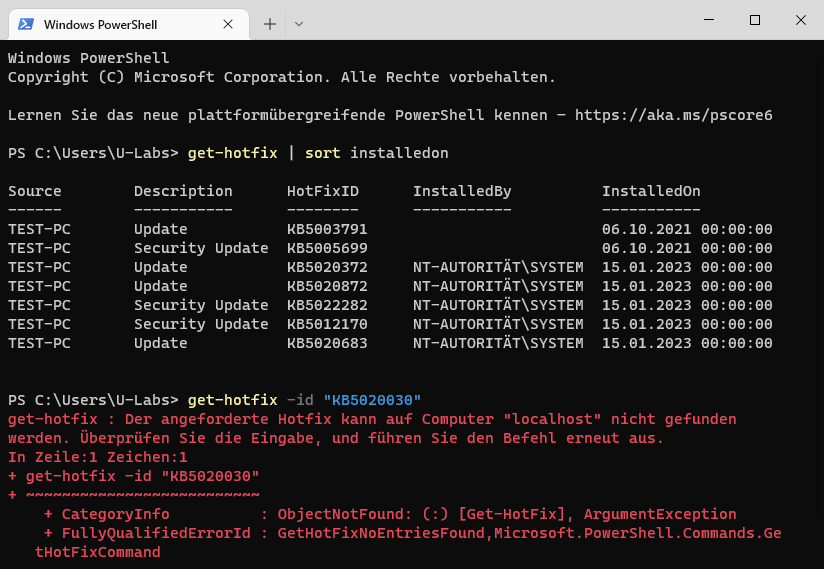Click InstalledOn date in the KB5003791 row
Image resolution: width=824 pixels, height=569 pixels.
click(687, 229)
